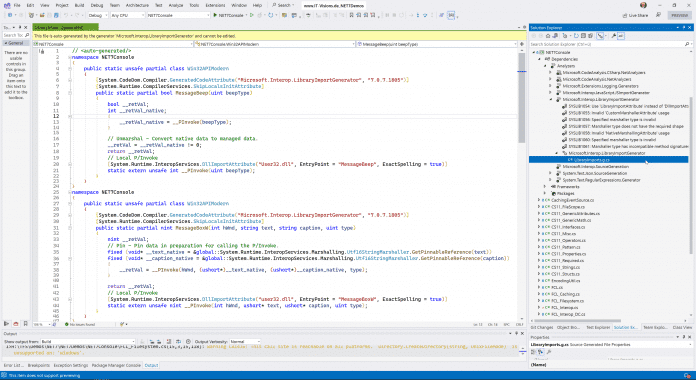Open the Build menu
This screenshot has height=380, width=696.
click(x=79, y=5)
